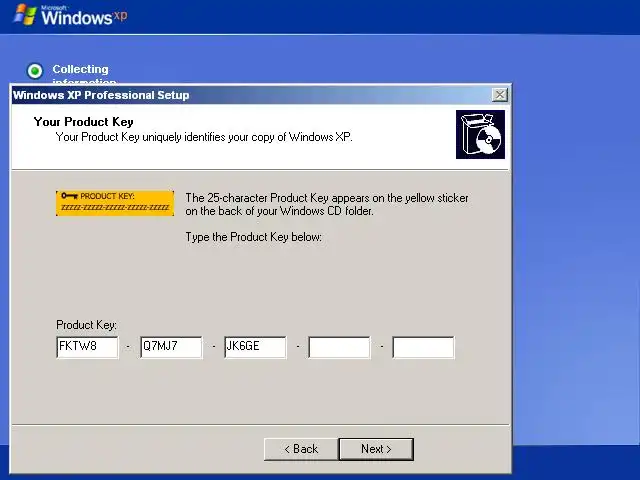This screenshot has width=640, height=480.
Task: Click the 'Product Key:' label
Action: click(87, 325)
